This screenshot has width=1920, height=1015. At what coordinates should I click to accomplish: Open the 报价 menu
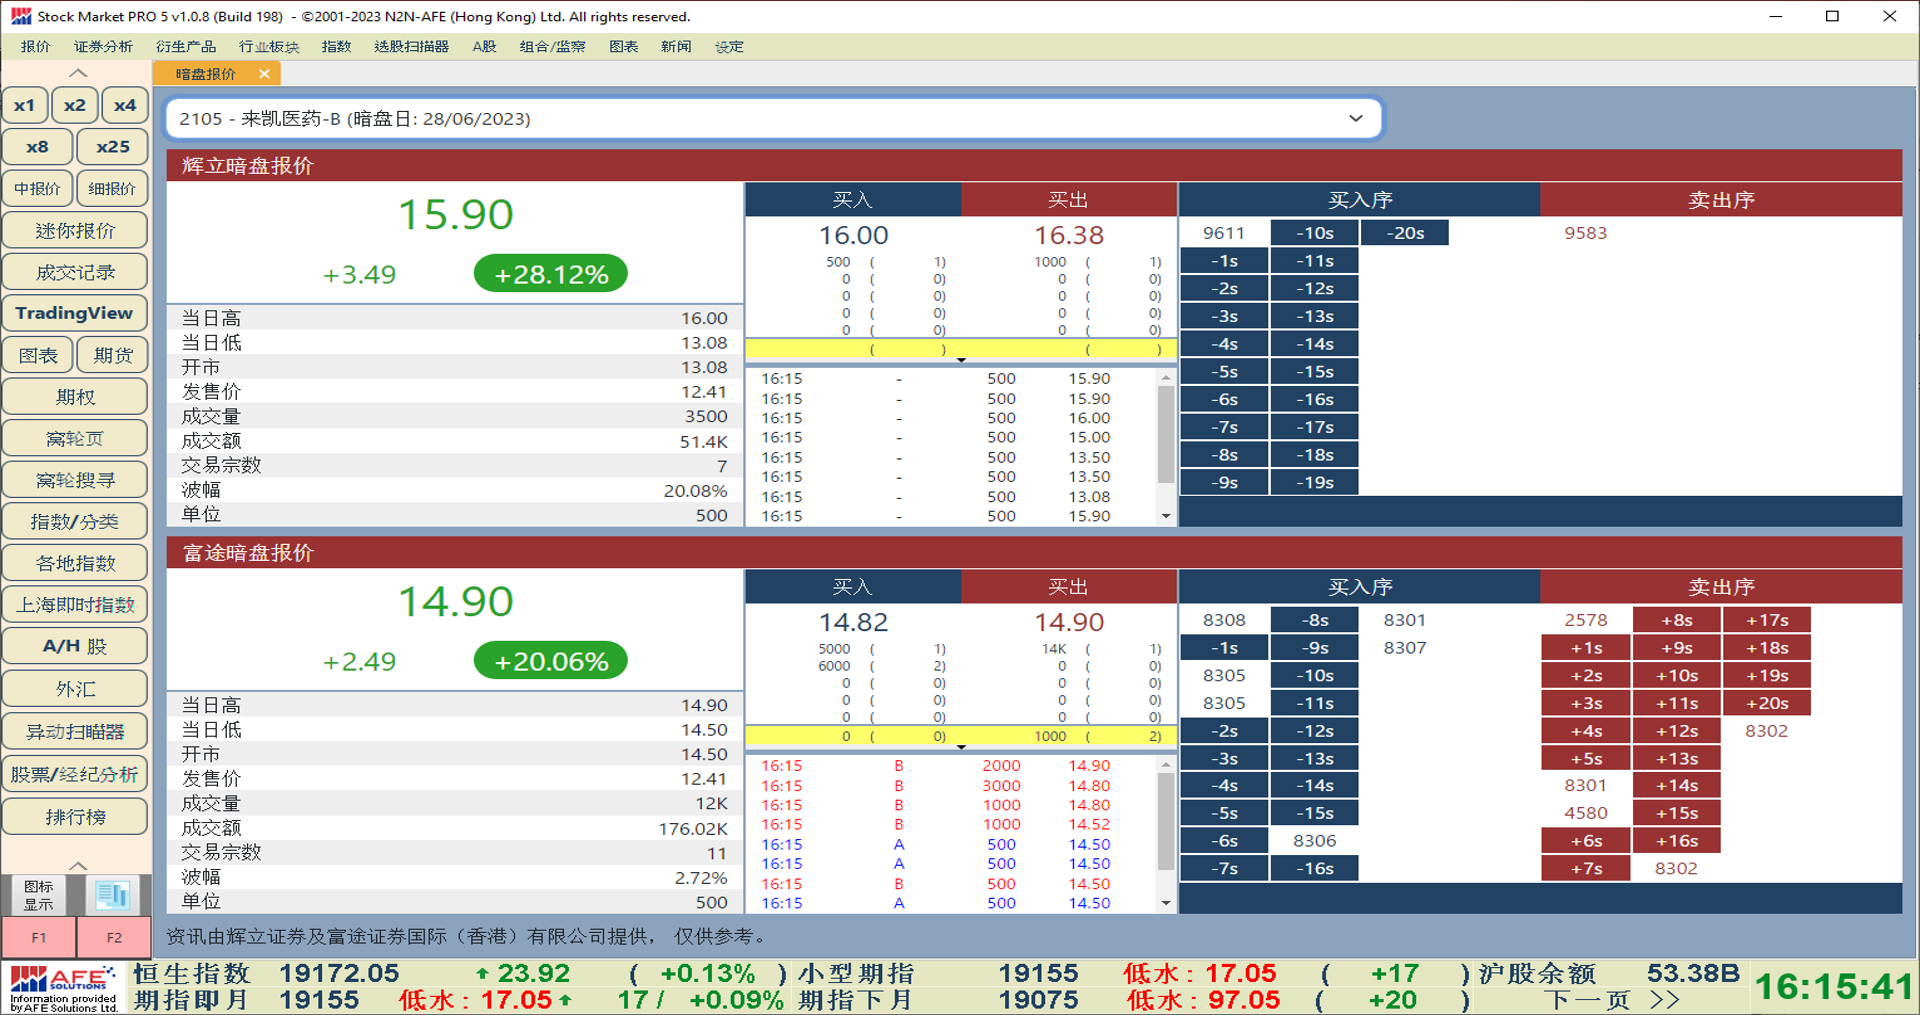click(35, 47)
